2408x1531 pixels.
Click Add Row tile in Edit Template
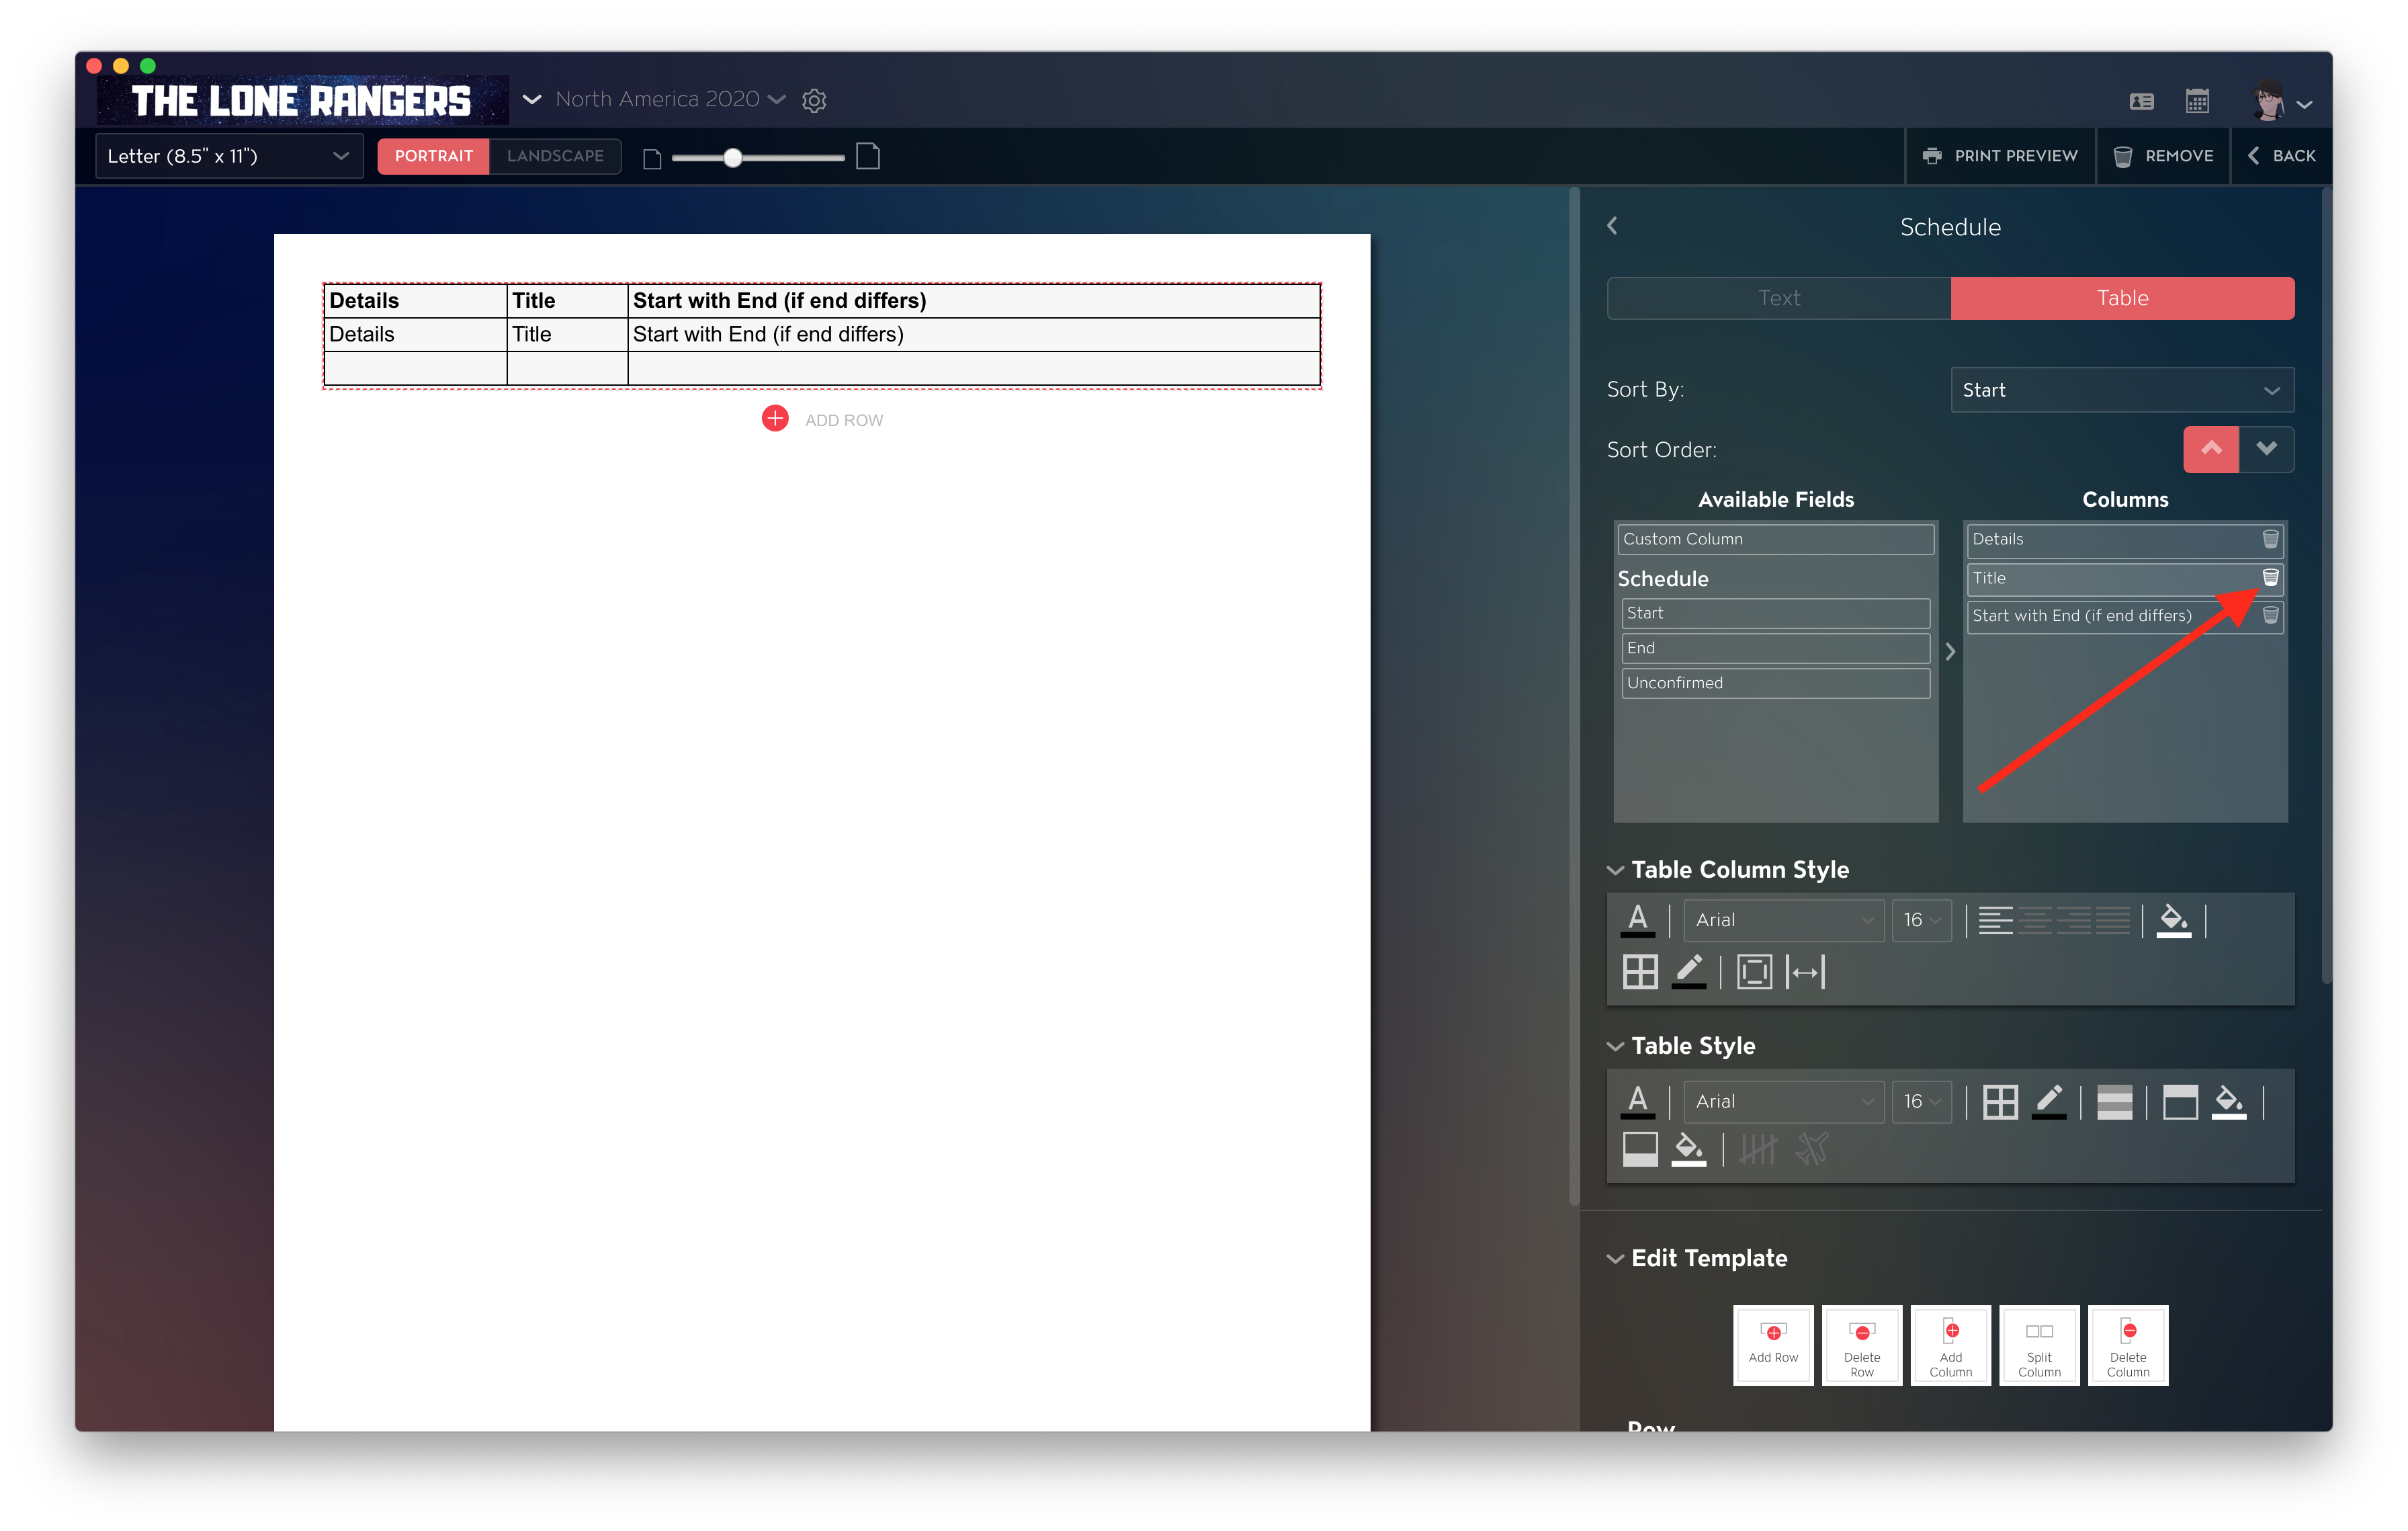(x=1773, y=1345)
